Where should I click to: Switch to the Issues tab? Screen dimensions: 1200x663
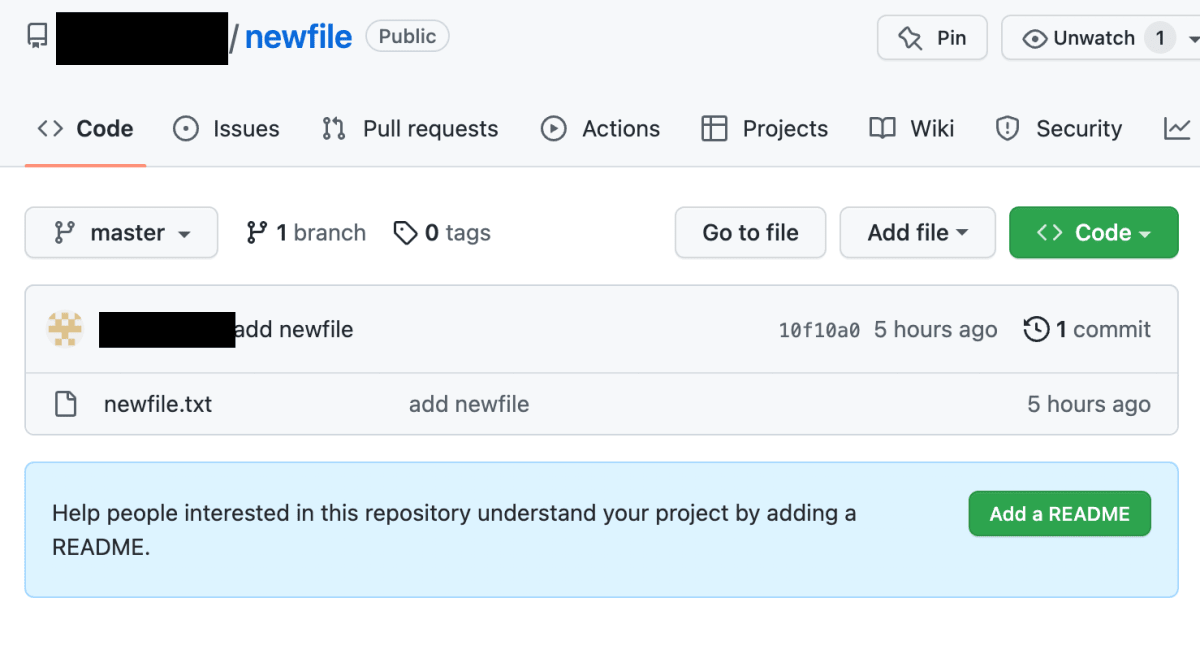(227, 129)
